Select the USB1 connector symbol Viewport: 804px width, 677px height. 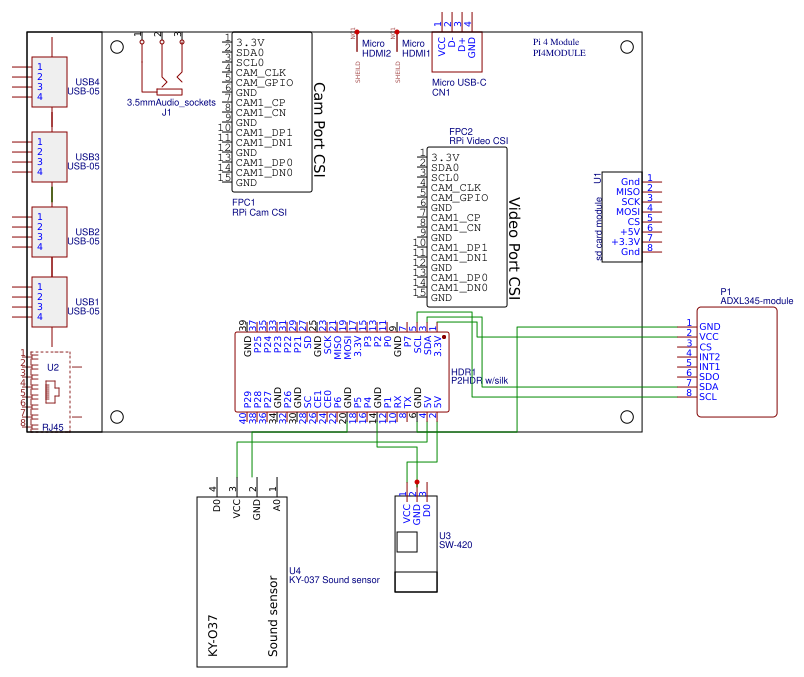(49, 302)
